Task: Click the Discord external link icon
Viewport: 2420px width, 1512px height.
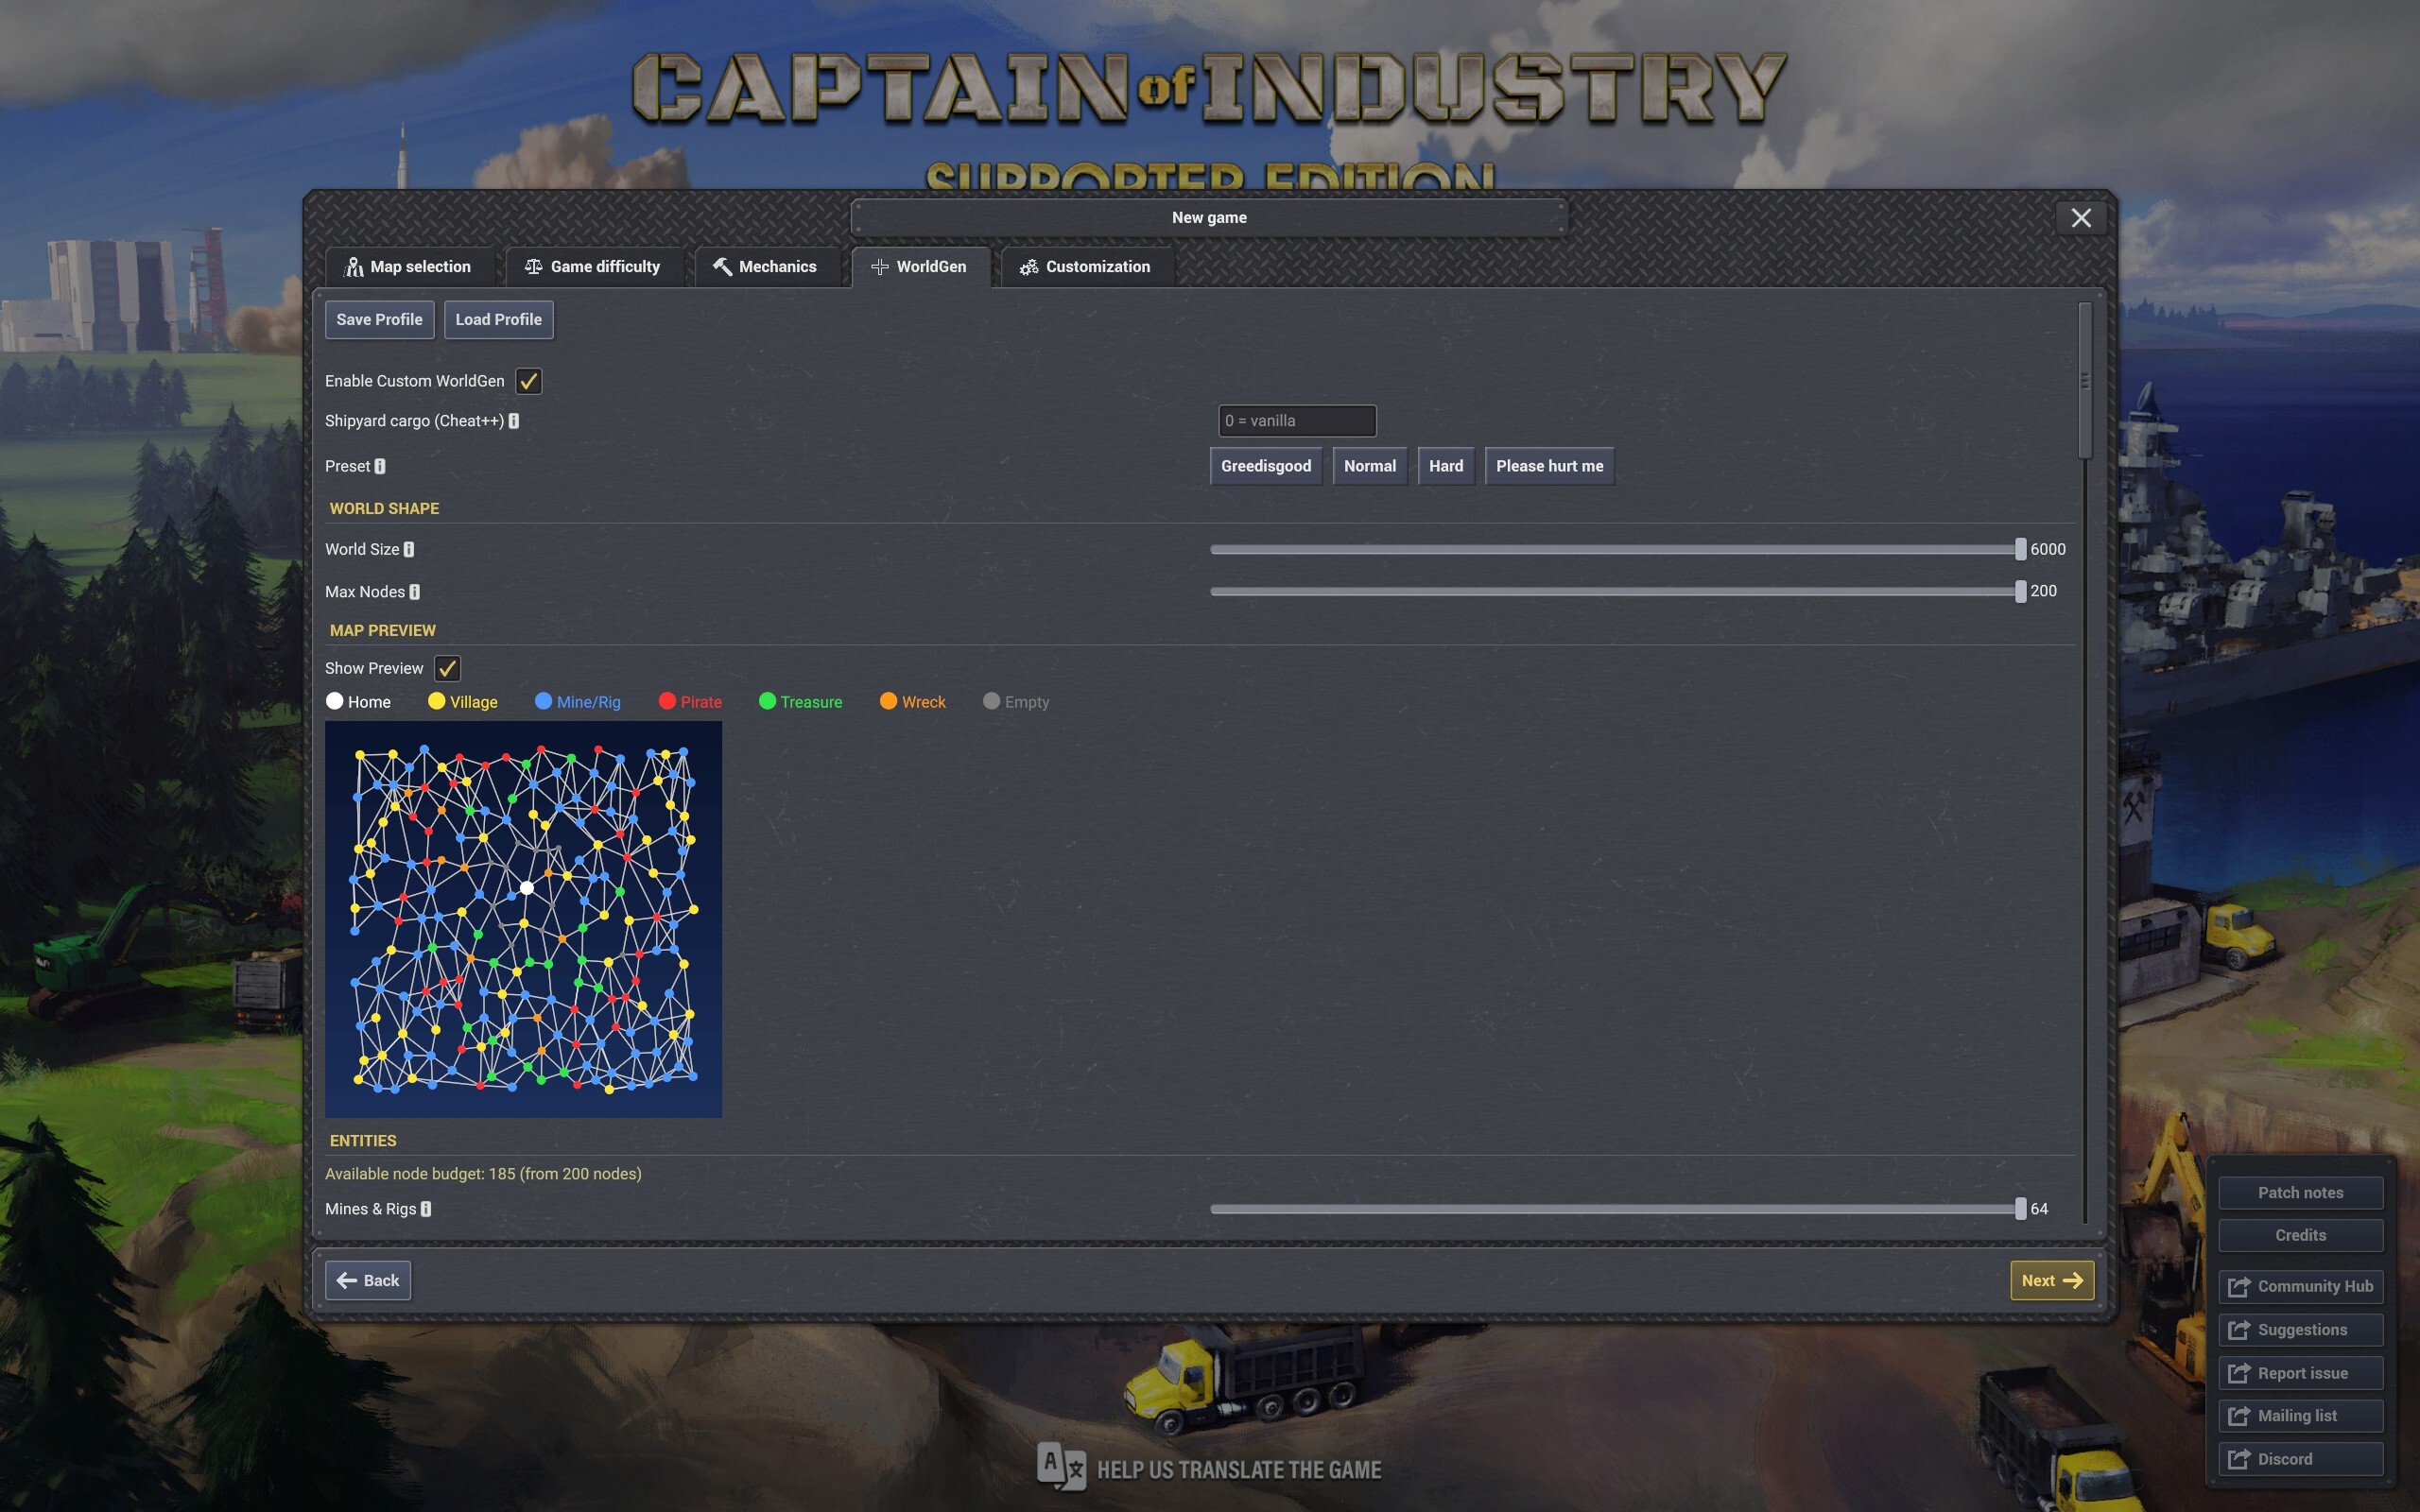Action: [2239, 1460]
